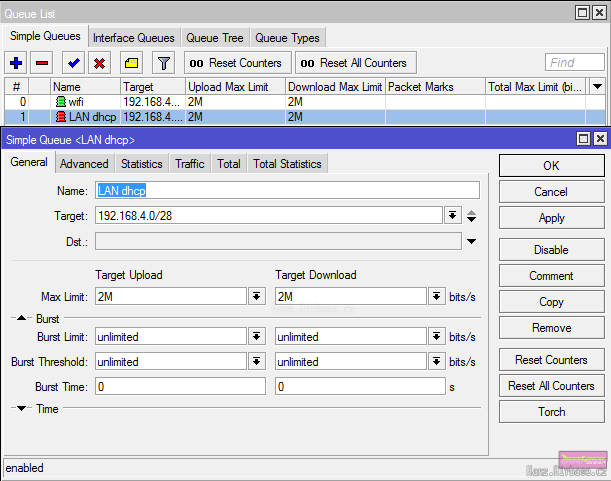Click Apply button

(x=552, y=218)
